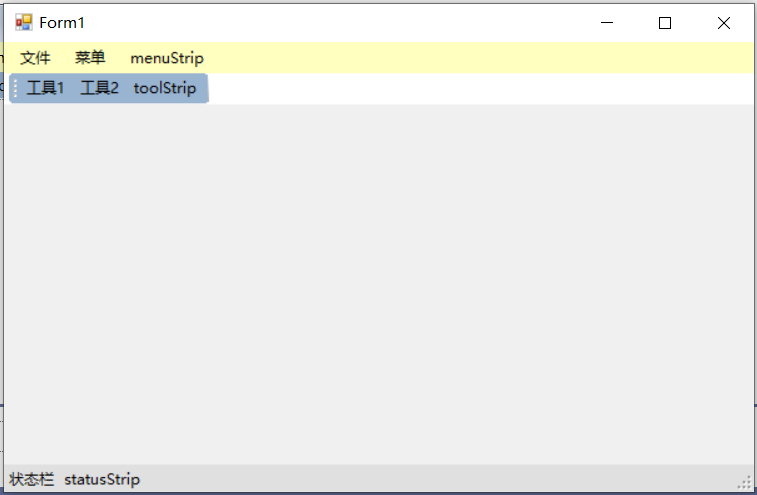Image resolution: width=757 pixels, height=495 pixels.
Task: Click the statusStrip status bar text
Action: coord(102,480)
